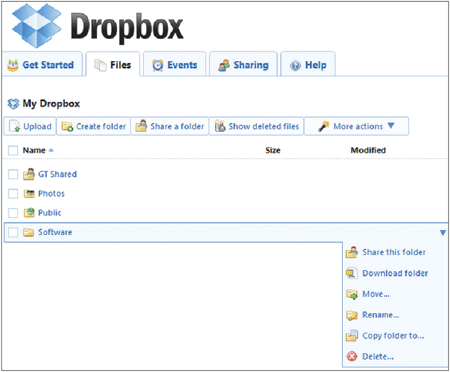This screenshot has height=372, width=450.
Task: Click the Copy folder to icon
Action: coord(352,336)
